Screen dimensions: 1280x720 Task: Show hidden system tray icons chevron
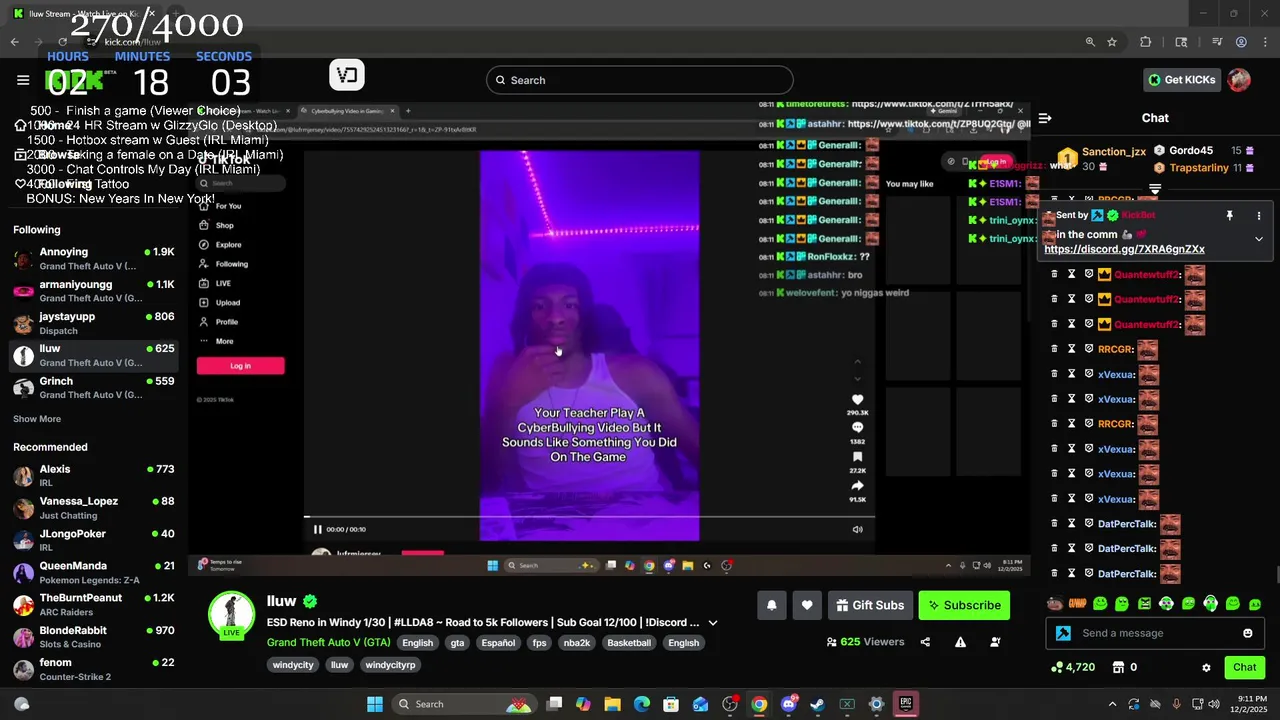[1112, 704]
